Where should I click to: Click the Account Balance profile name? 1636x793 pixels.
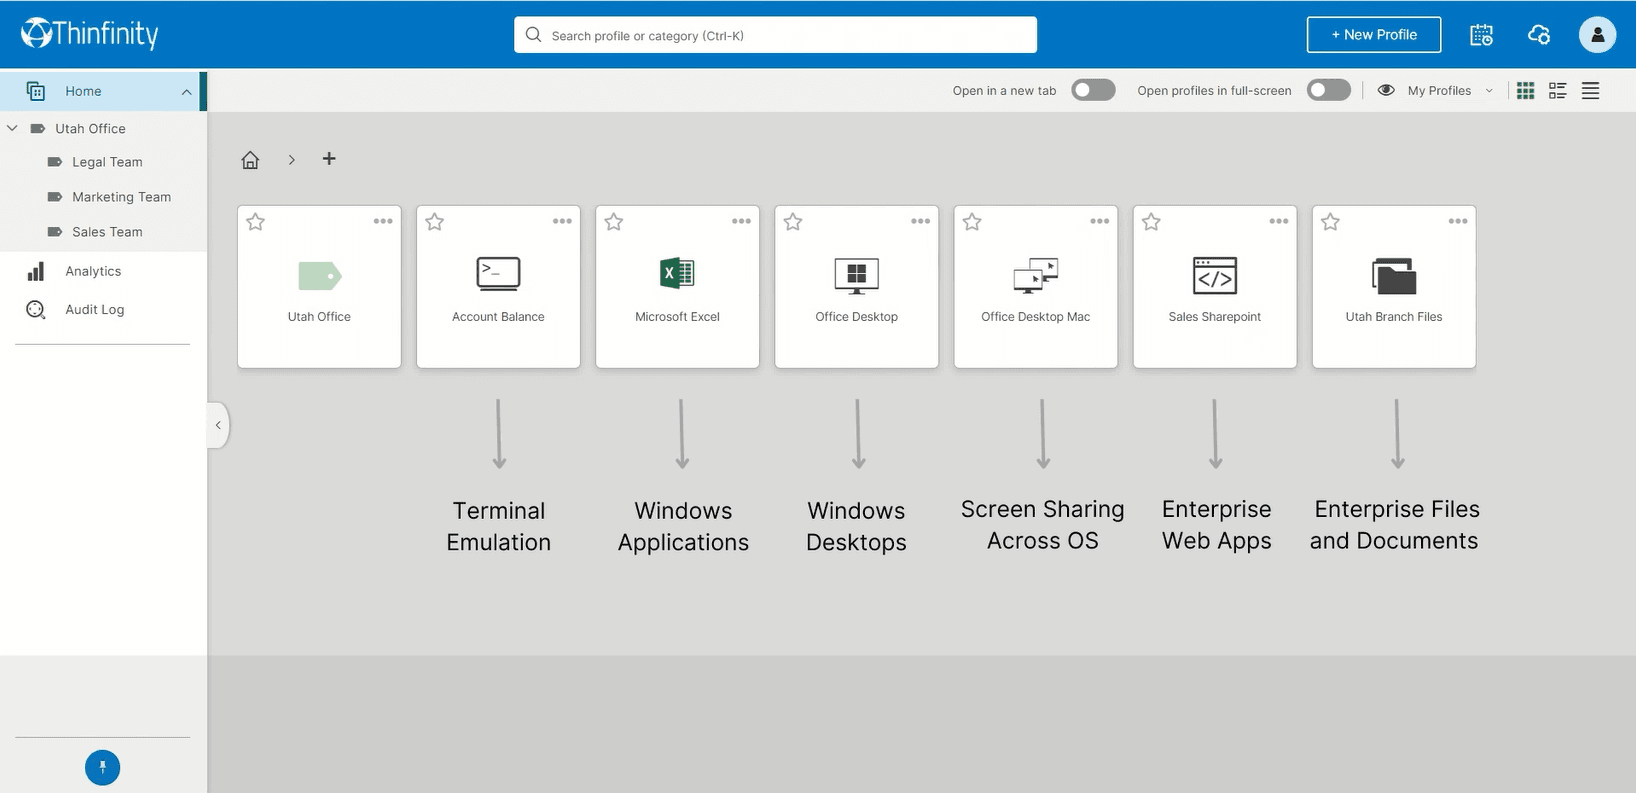coord(498,317)
